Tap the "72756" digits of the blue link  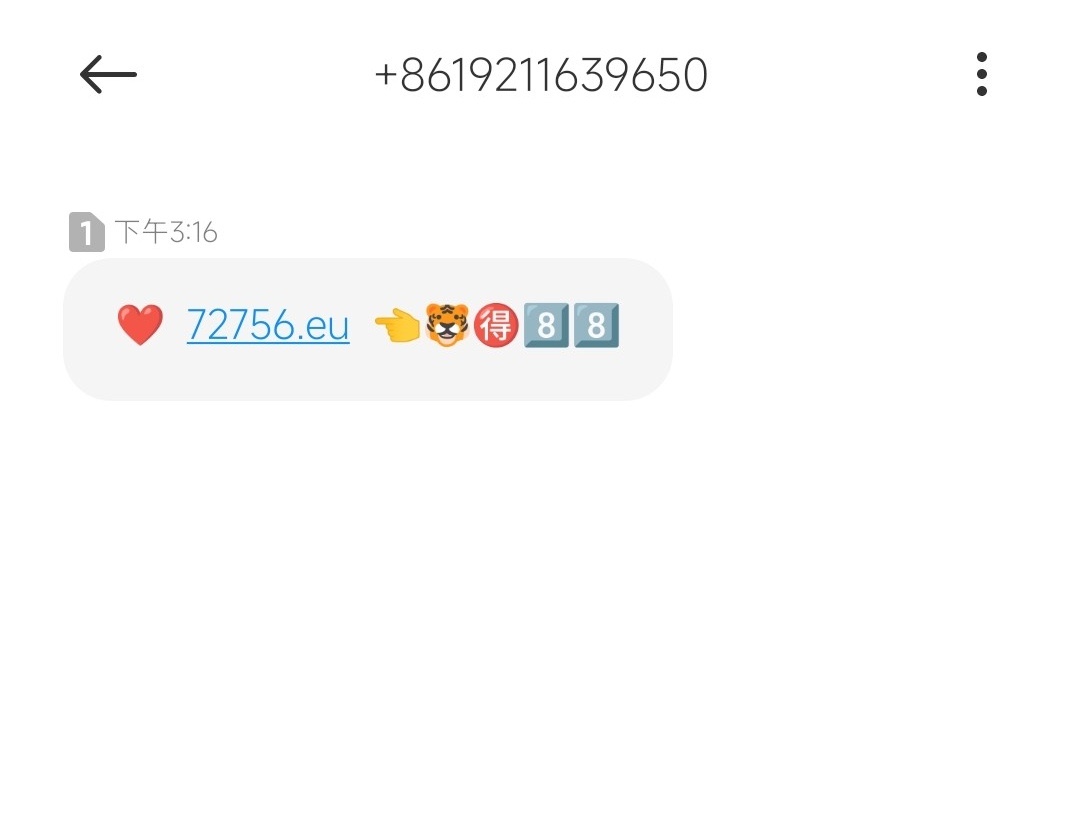point(241,325)
